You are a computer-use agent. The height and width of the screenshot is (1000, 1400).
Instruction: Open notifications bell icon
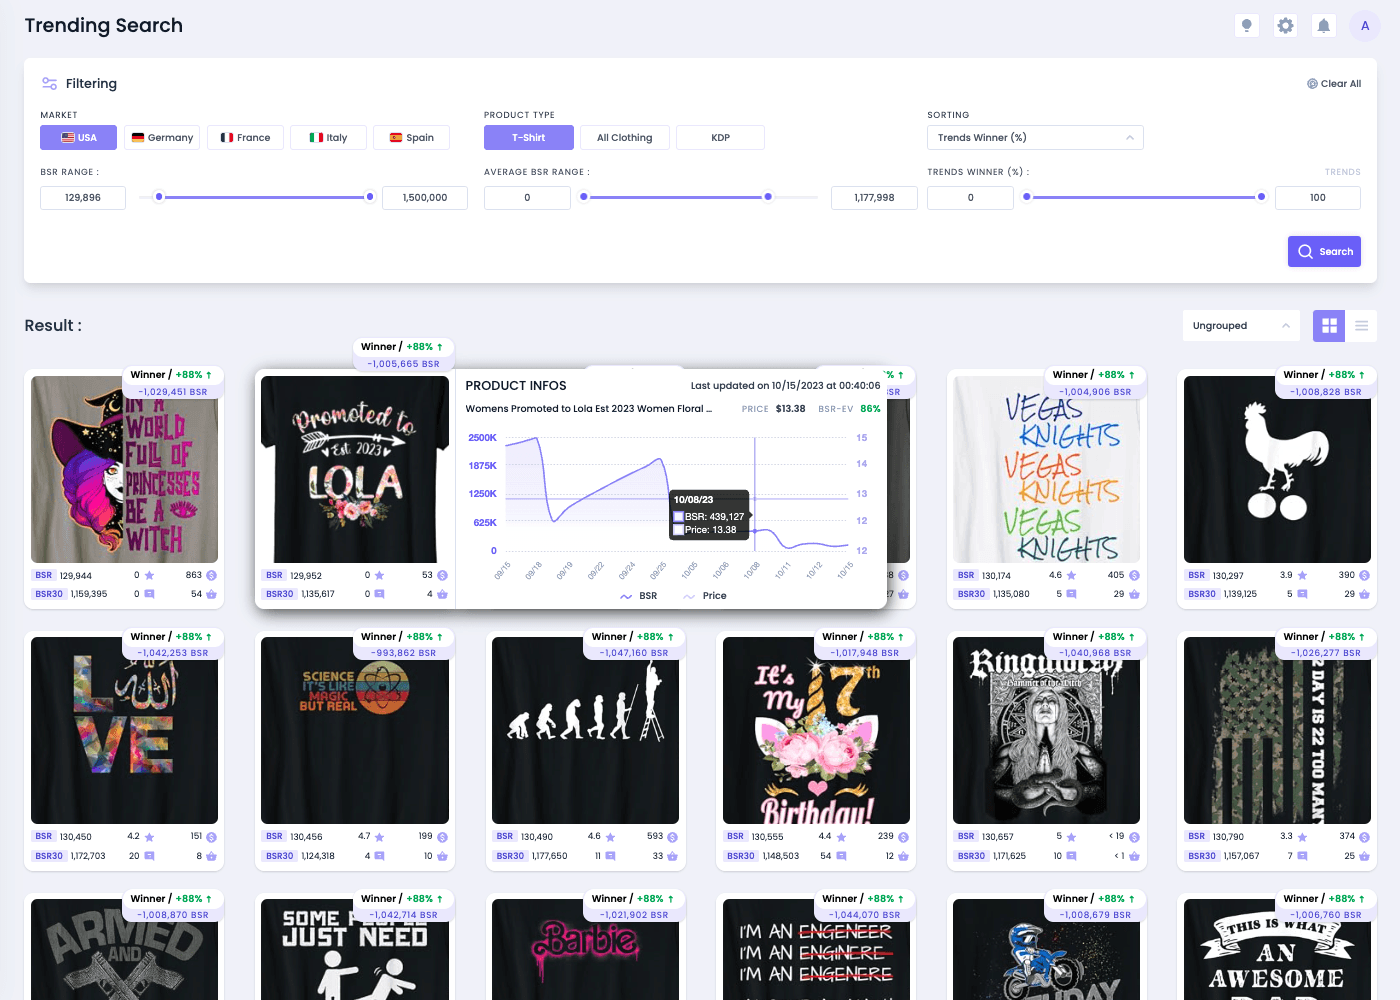coord(1323,26)
